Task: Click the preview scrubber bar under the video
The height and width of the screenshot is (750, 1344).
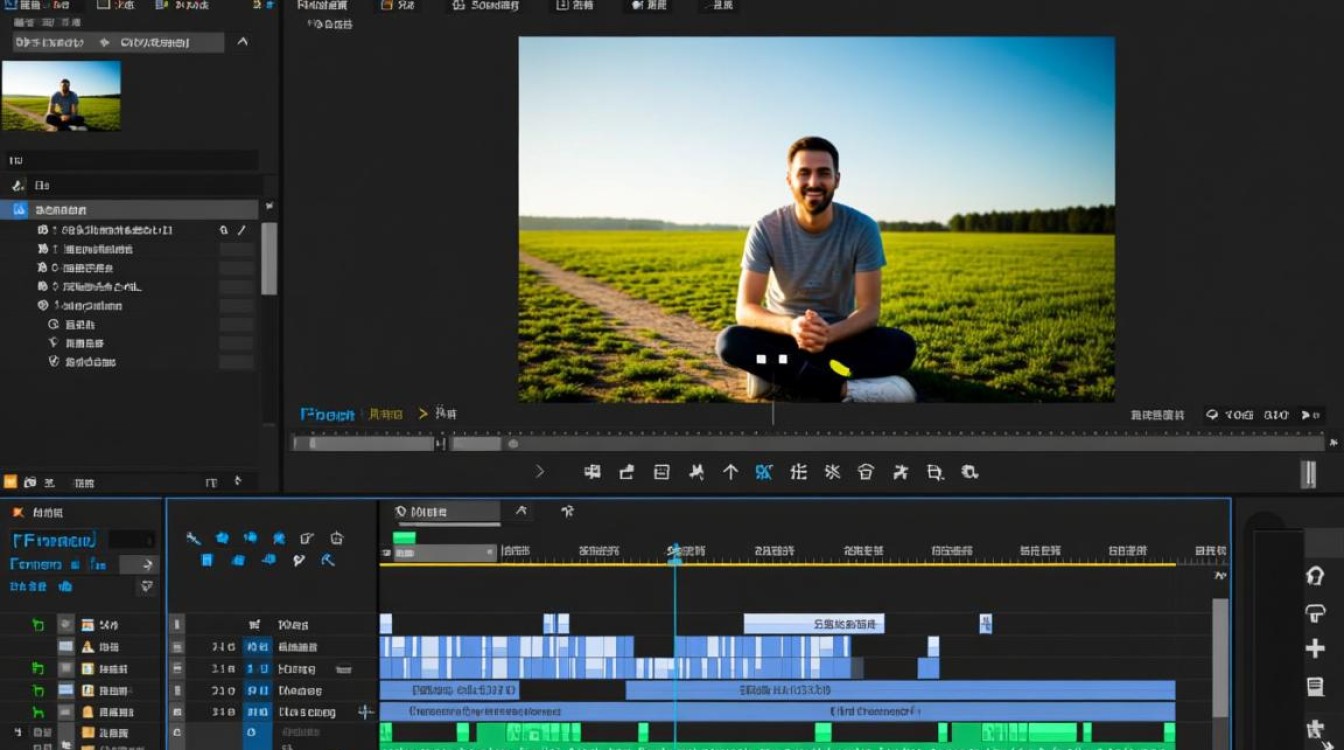Action: coord(808,443)
